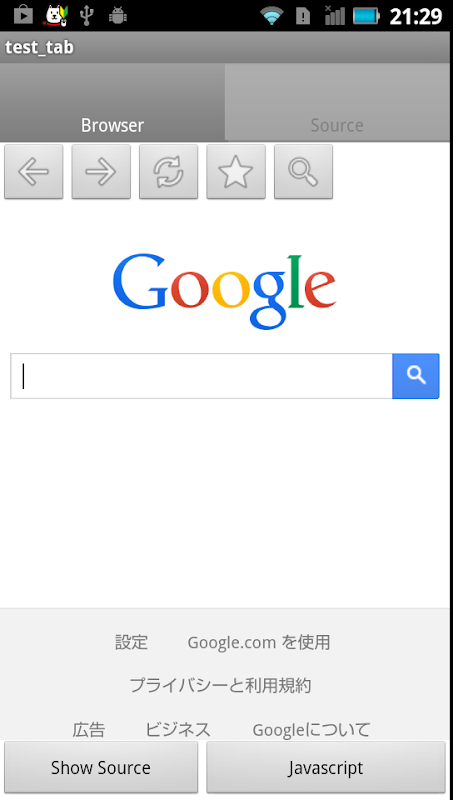Bookmark the page with the star icon
This screenshot has height=800, width=453.
pyautogui.click(x=236, y=171)
